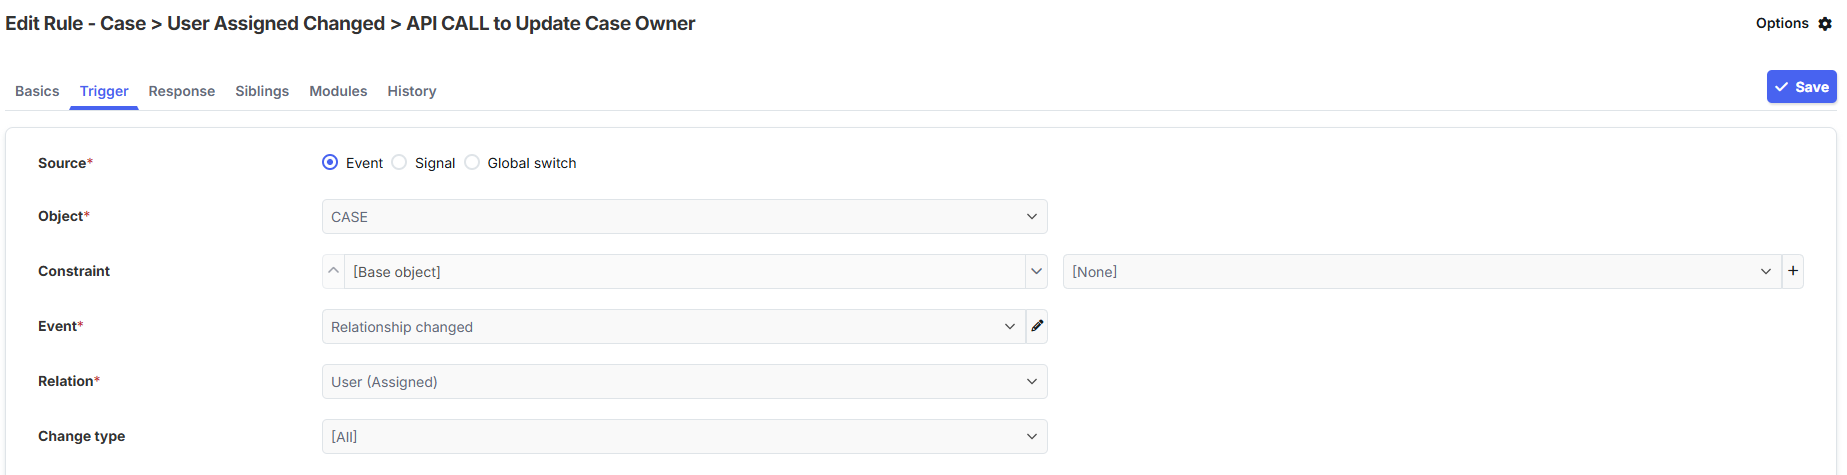Open the Change type All dropdown
1847x475 pixels.
pos(685,436)
